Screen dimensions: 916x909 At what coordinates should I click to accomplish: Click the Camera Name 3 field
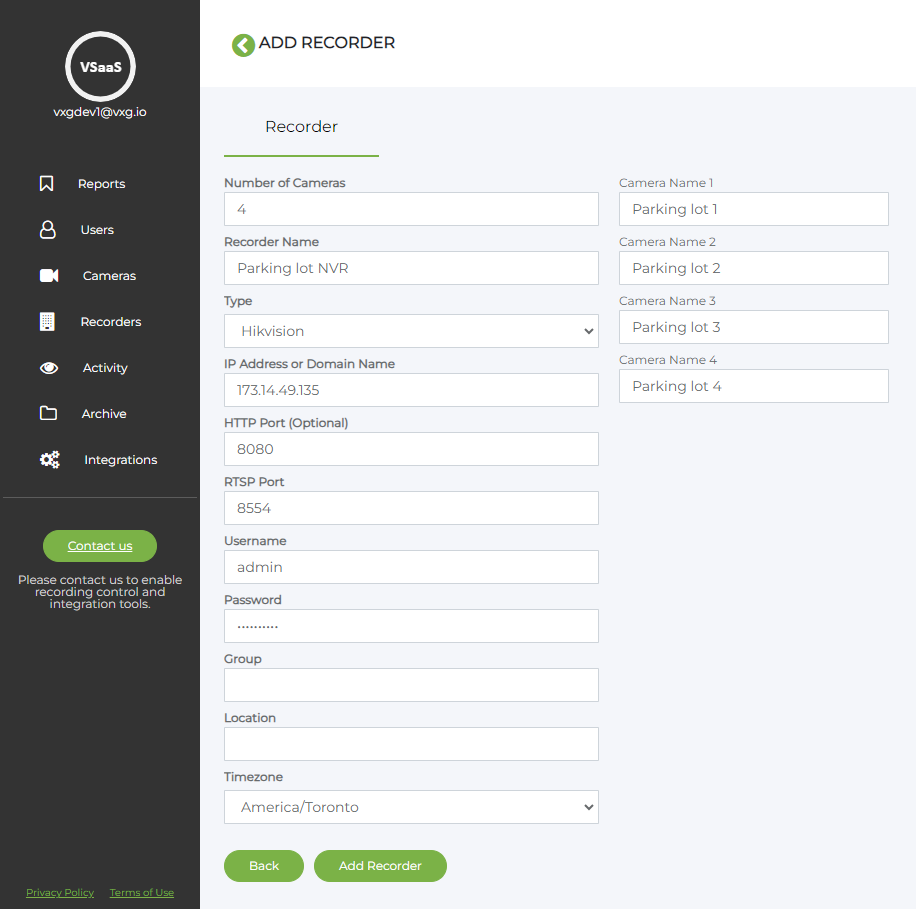pos(753,327)
